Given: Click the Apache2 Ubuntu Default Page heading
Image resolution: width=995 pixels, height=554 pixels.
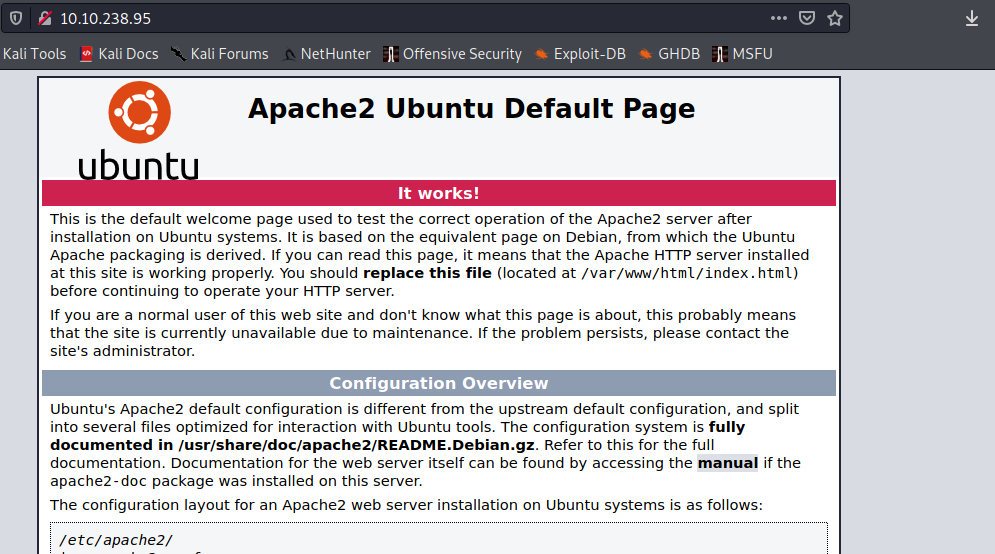Looking at the screenshot, I should 471,109.
